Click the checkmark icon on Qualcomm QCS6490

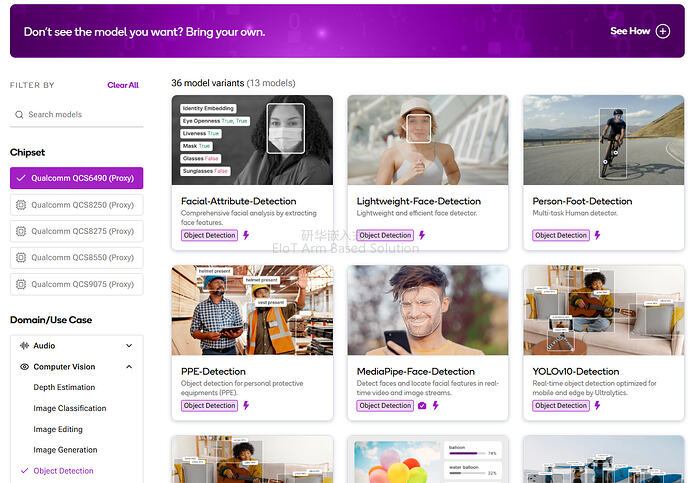(x=21, y=178)
